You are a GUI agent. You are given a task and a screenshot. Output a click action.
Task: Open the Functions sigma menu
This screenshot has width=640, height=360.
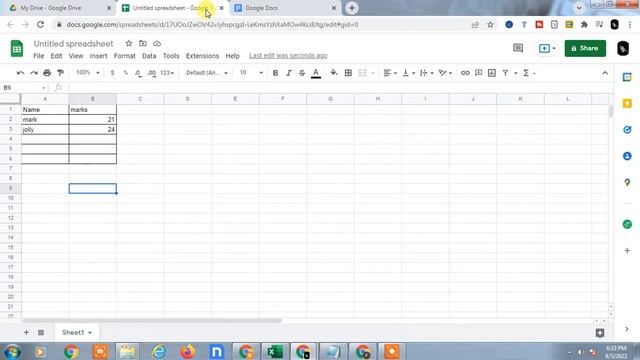(x=529, y=73)
